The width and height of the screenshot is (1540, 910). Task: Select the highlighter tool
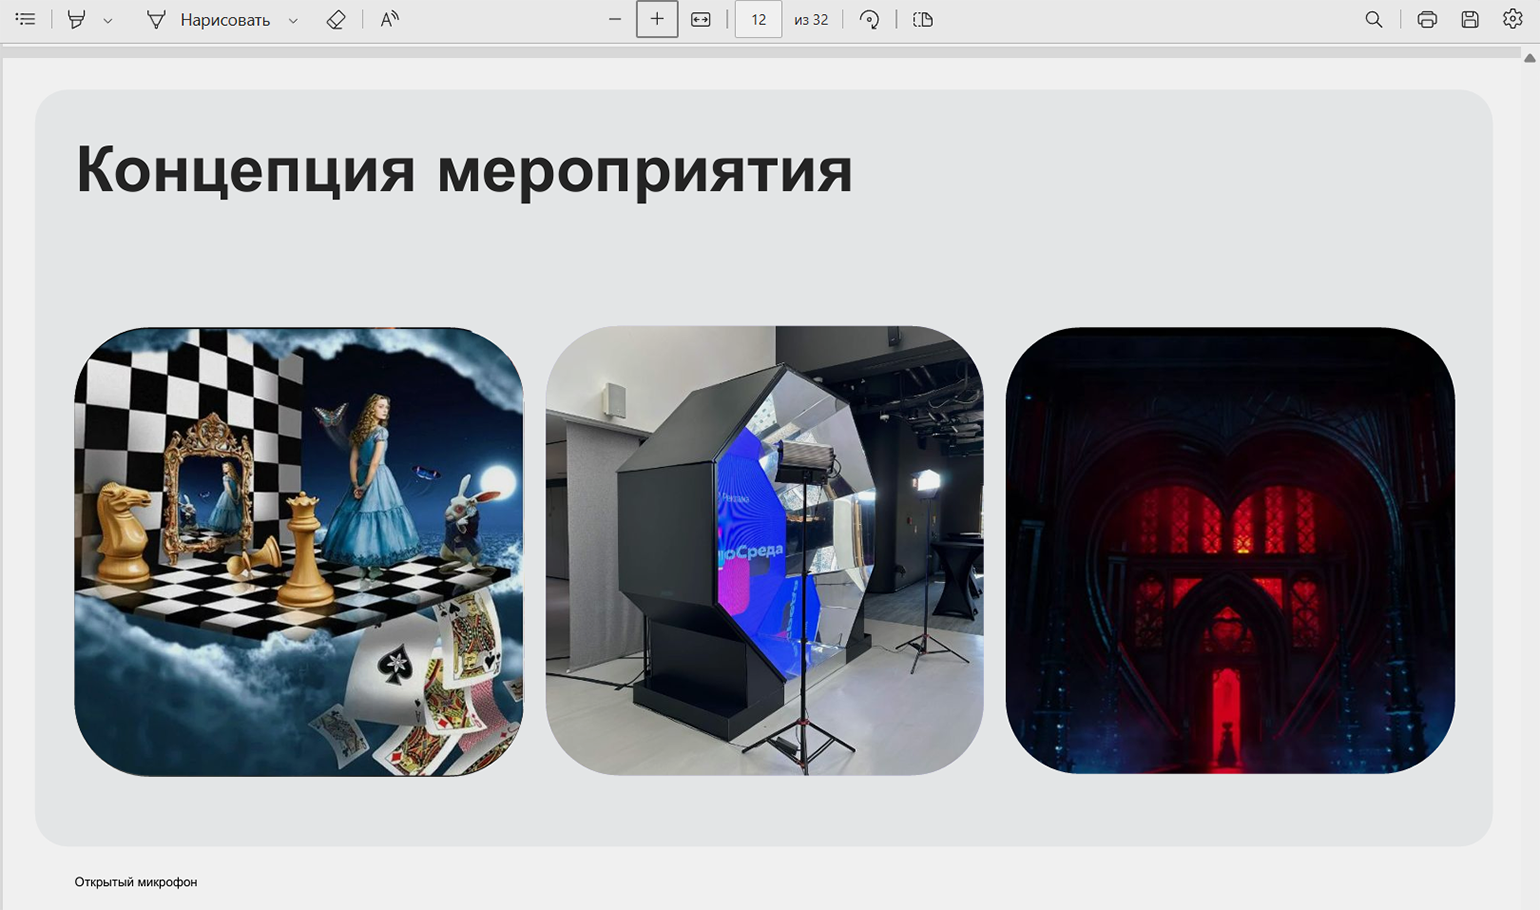click(x=76, y=19)
